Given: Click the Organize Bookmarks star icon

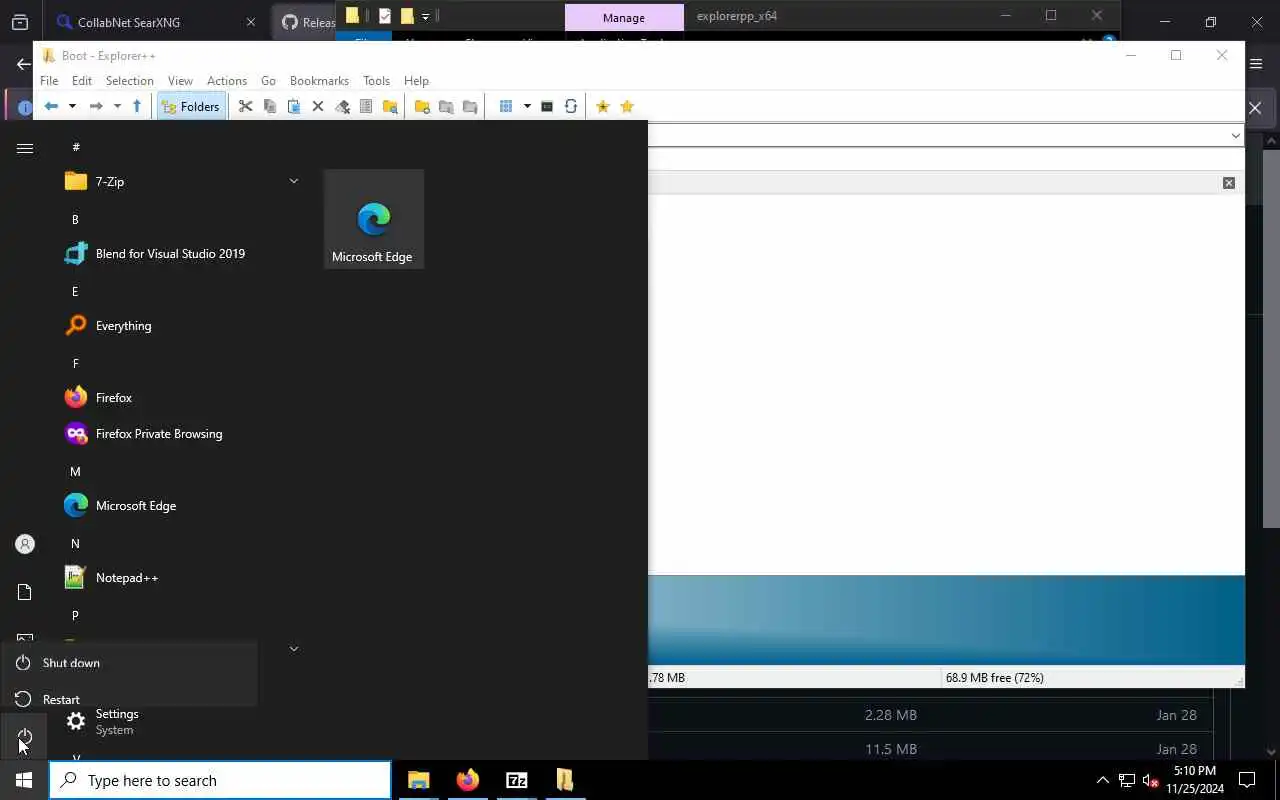Looking at the screenshot, I should pyautogui.click(x=627, y=106).
